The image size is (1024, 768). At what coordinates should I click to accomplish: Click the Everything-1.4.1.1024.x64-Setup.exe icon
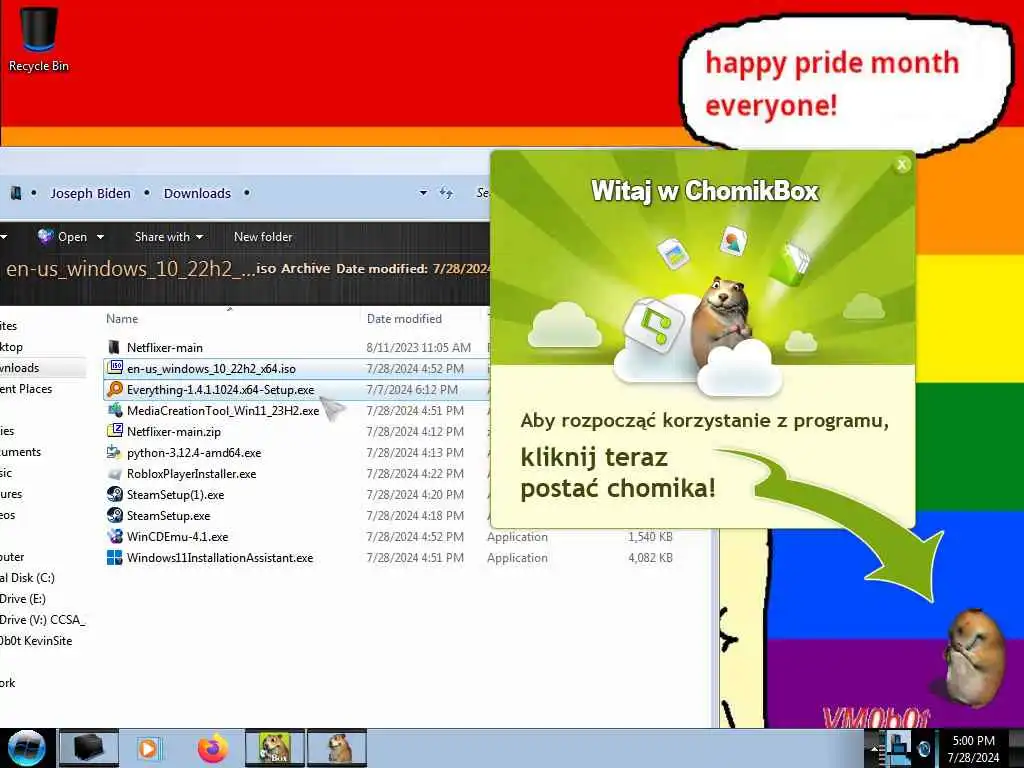tap(115, 389)
